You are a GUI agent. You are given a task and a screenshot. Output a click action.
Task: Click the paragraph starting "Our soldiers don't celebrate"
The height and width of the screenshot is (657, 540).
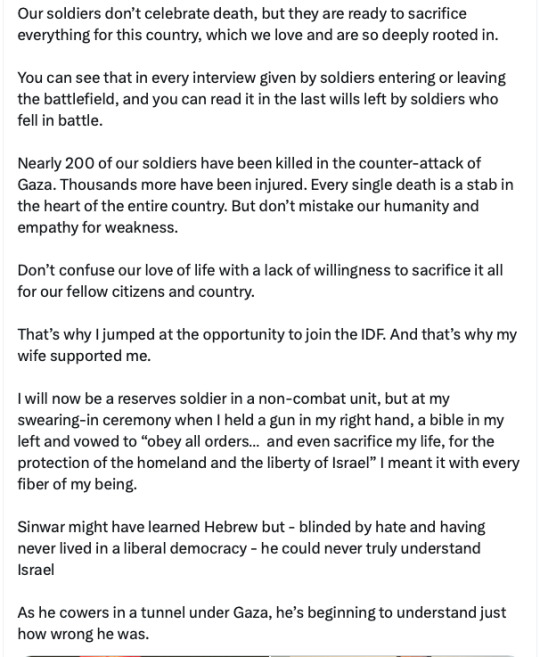(x=258, y=24)
